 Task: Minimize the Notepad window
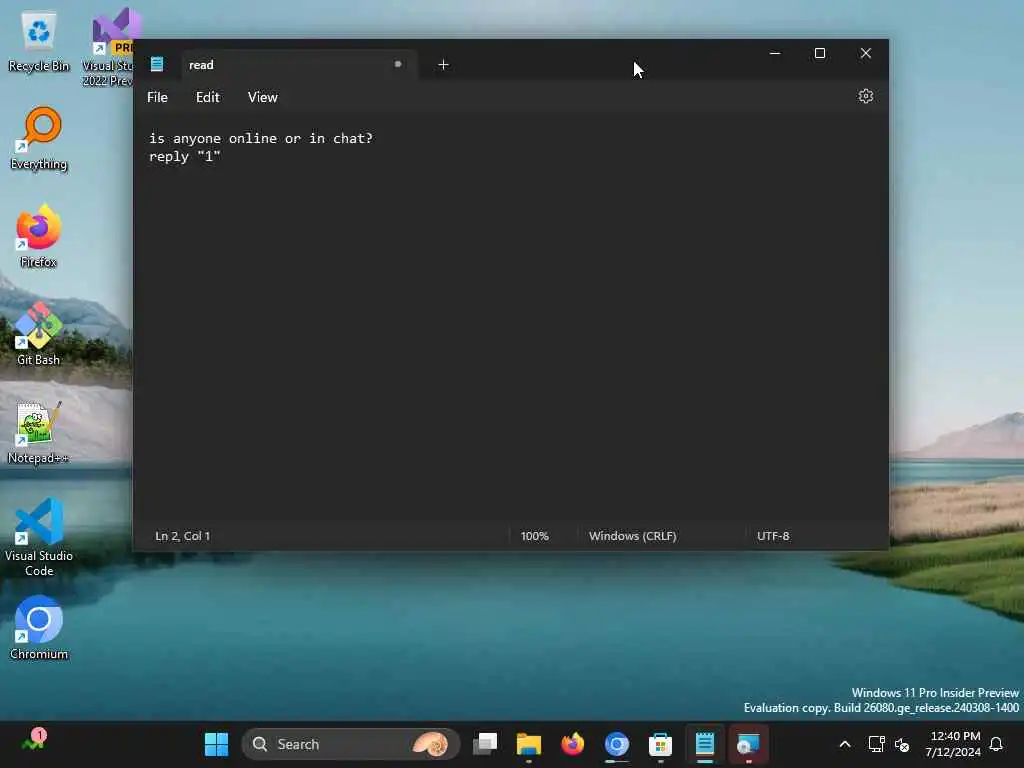(x=775, y=54)
